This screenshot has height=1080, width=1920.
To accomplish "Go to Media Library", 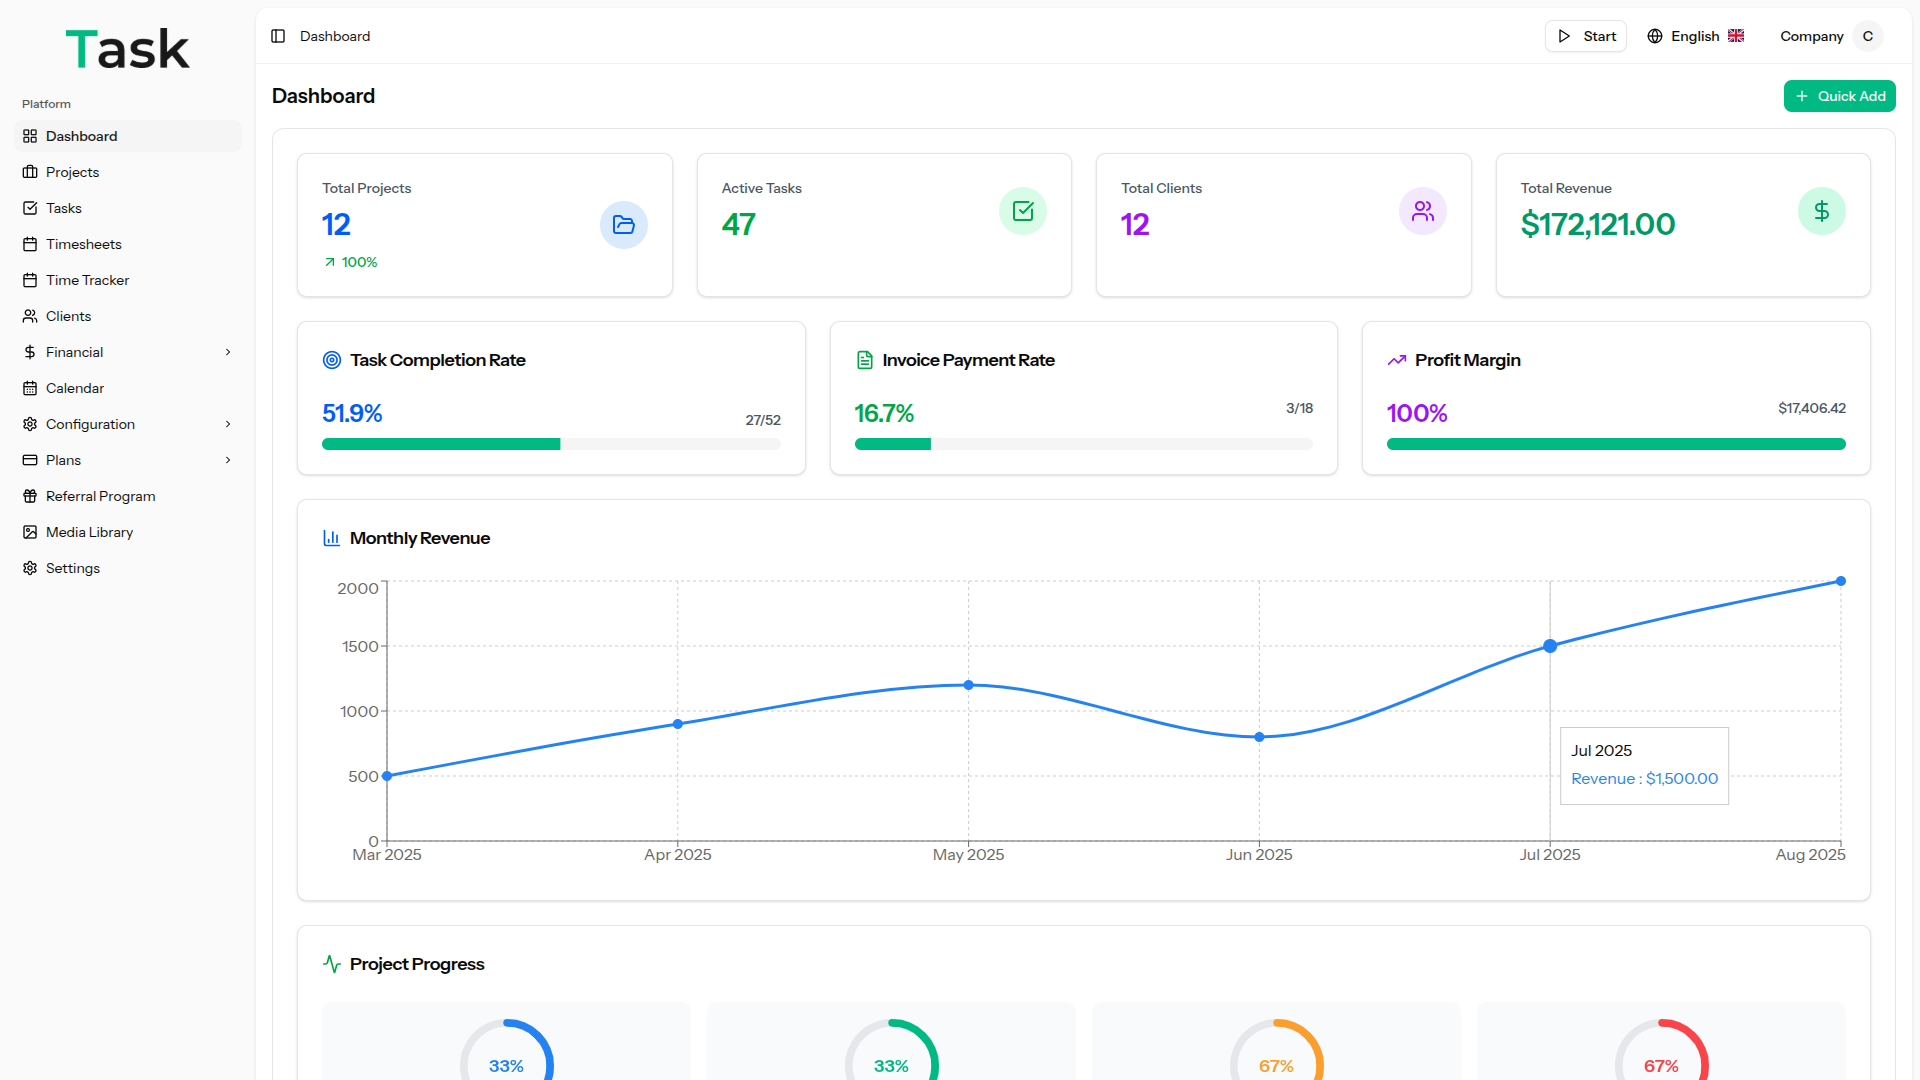I will pyautogui.click(x=89, y=532).
